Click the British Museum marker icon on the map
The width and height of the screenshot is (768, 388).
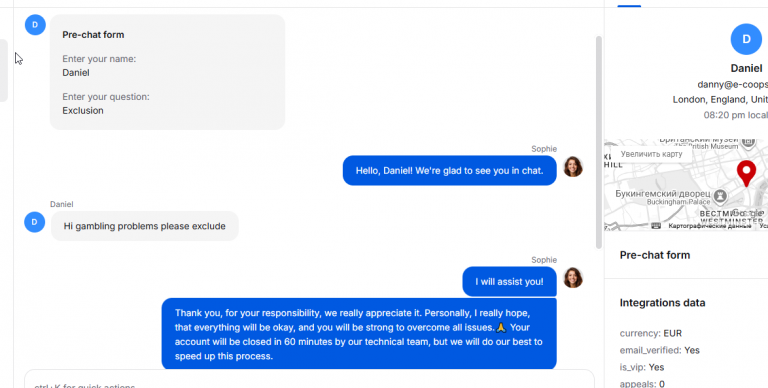click(748, 142)
